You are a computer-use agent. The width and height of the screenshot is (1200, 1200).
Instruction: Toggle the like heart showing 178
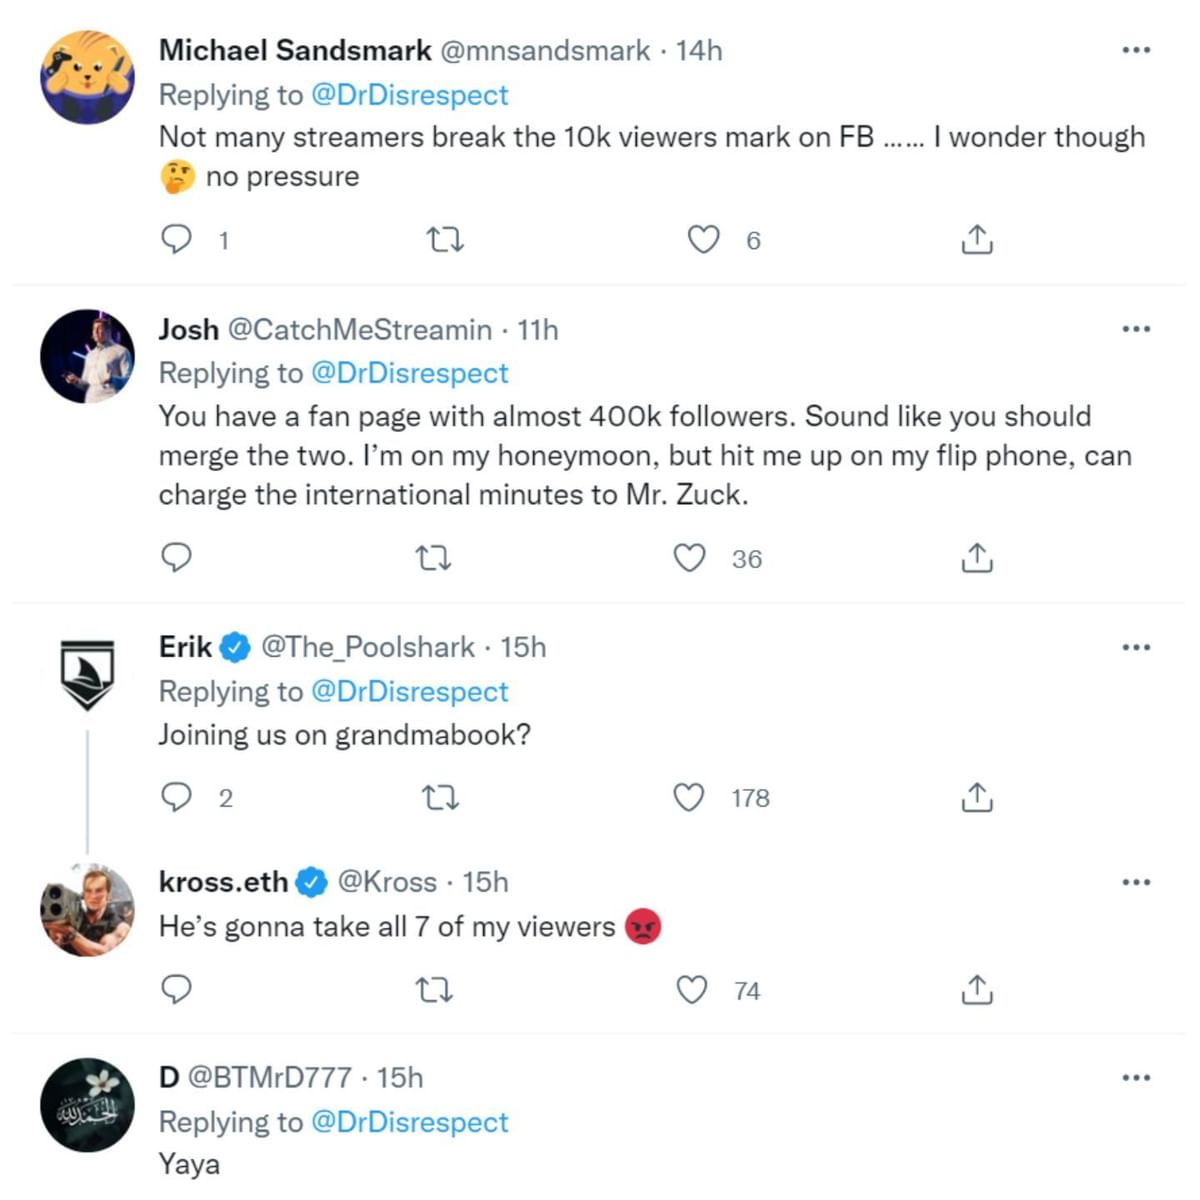pos(689,797)
